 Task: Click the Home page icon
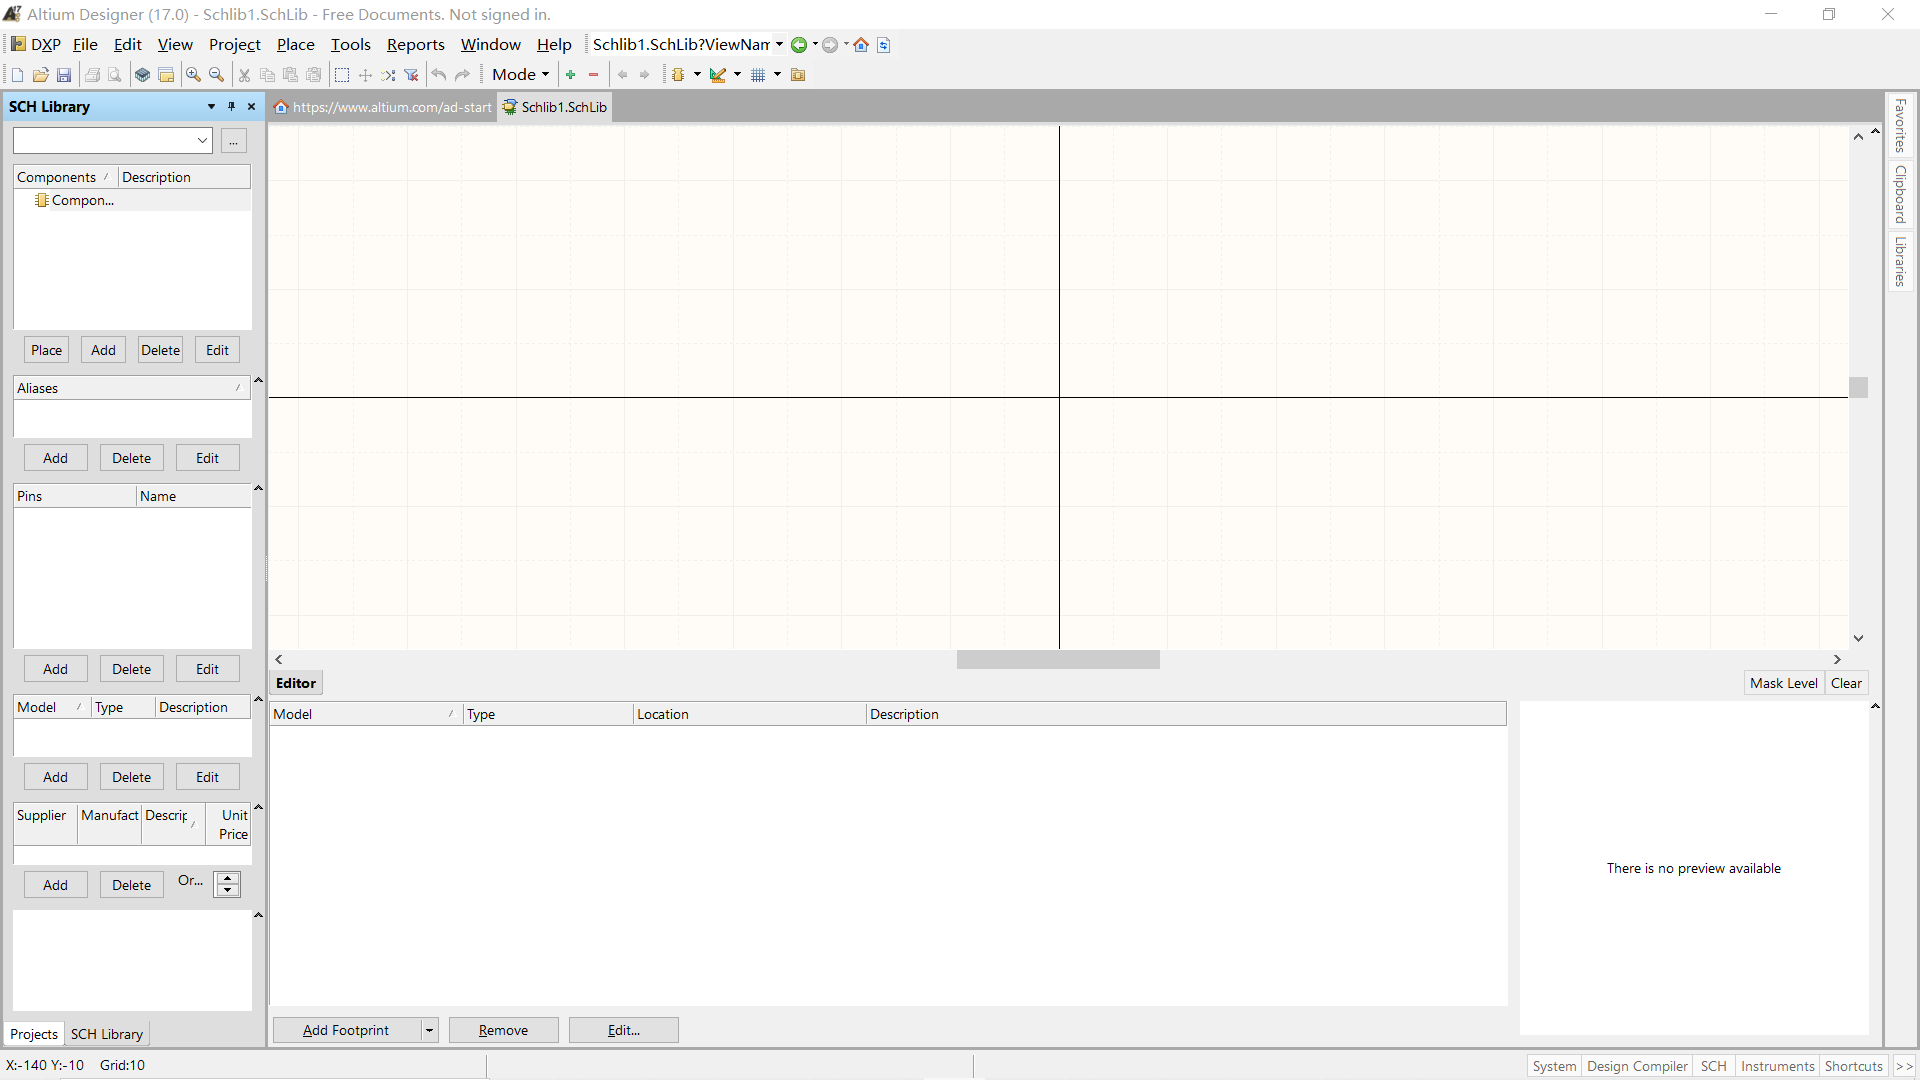click(x=861, y=45)
